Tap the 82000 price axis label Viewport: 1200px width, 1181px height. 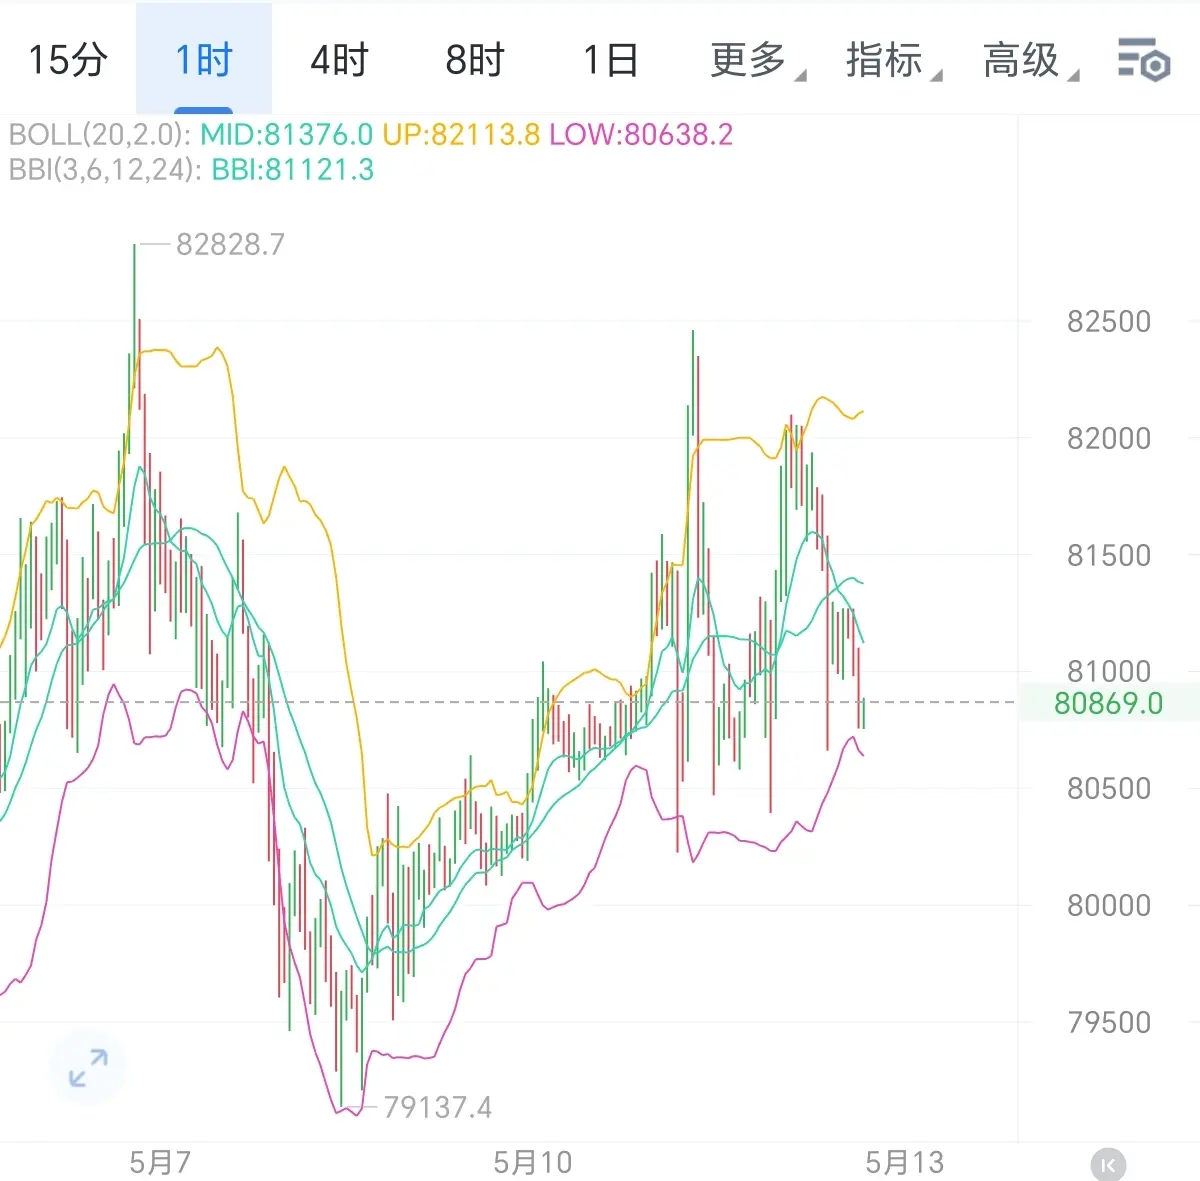[1109, 438]
